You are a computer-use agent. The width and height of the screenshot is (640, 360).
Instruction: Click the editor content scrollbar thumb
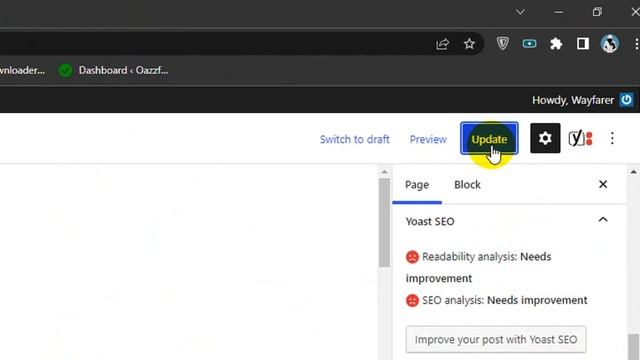pos(384,222)
